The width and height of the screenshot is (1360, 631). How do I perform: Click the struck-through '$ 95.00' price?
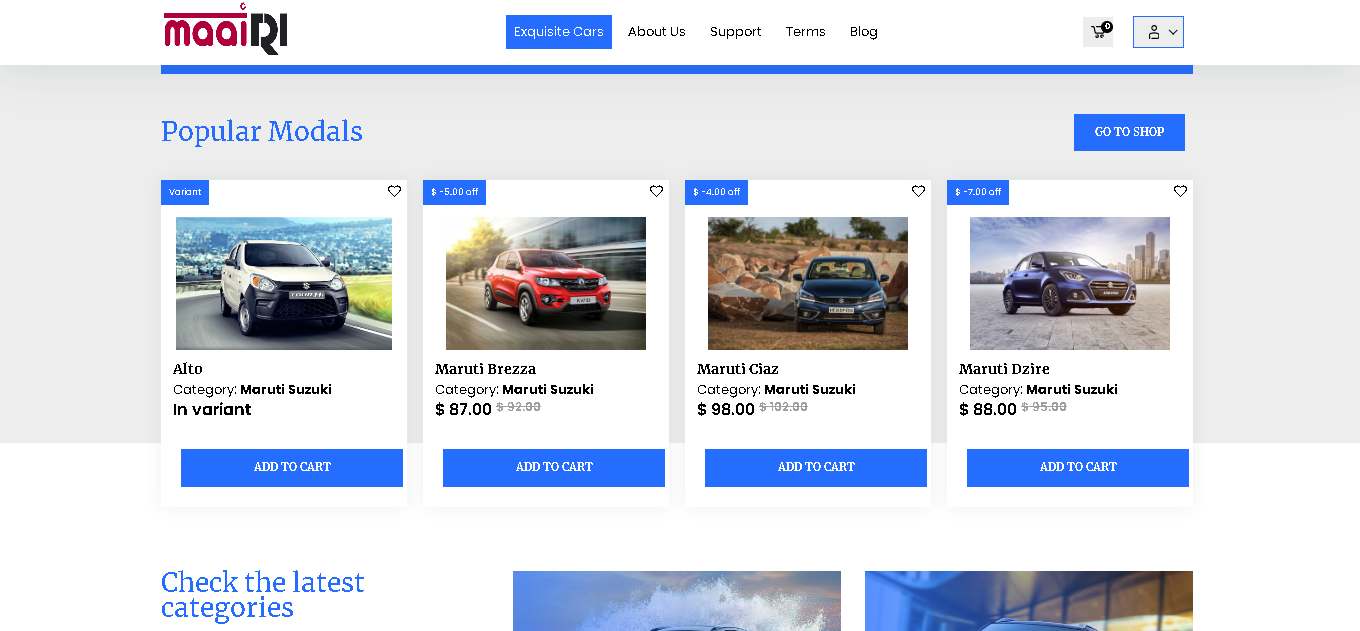[x=1044, y=407]
